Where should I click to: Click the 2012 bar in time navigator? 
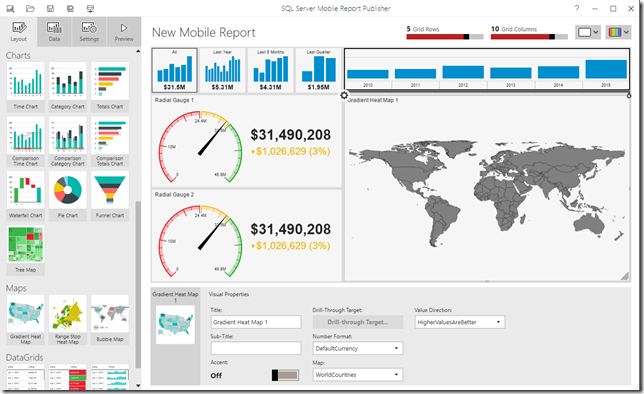(x=463, y=72)
